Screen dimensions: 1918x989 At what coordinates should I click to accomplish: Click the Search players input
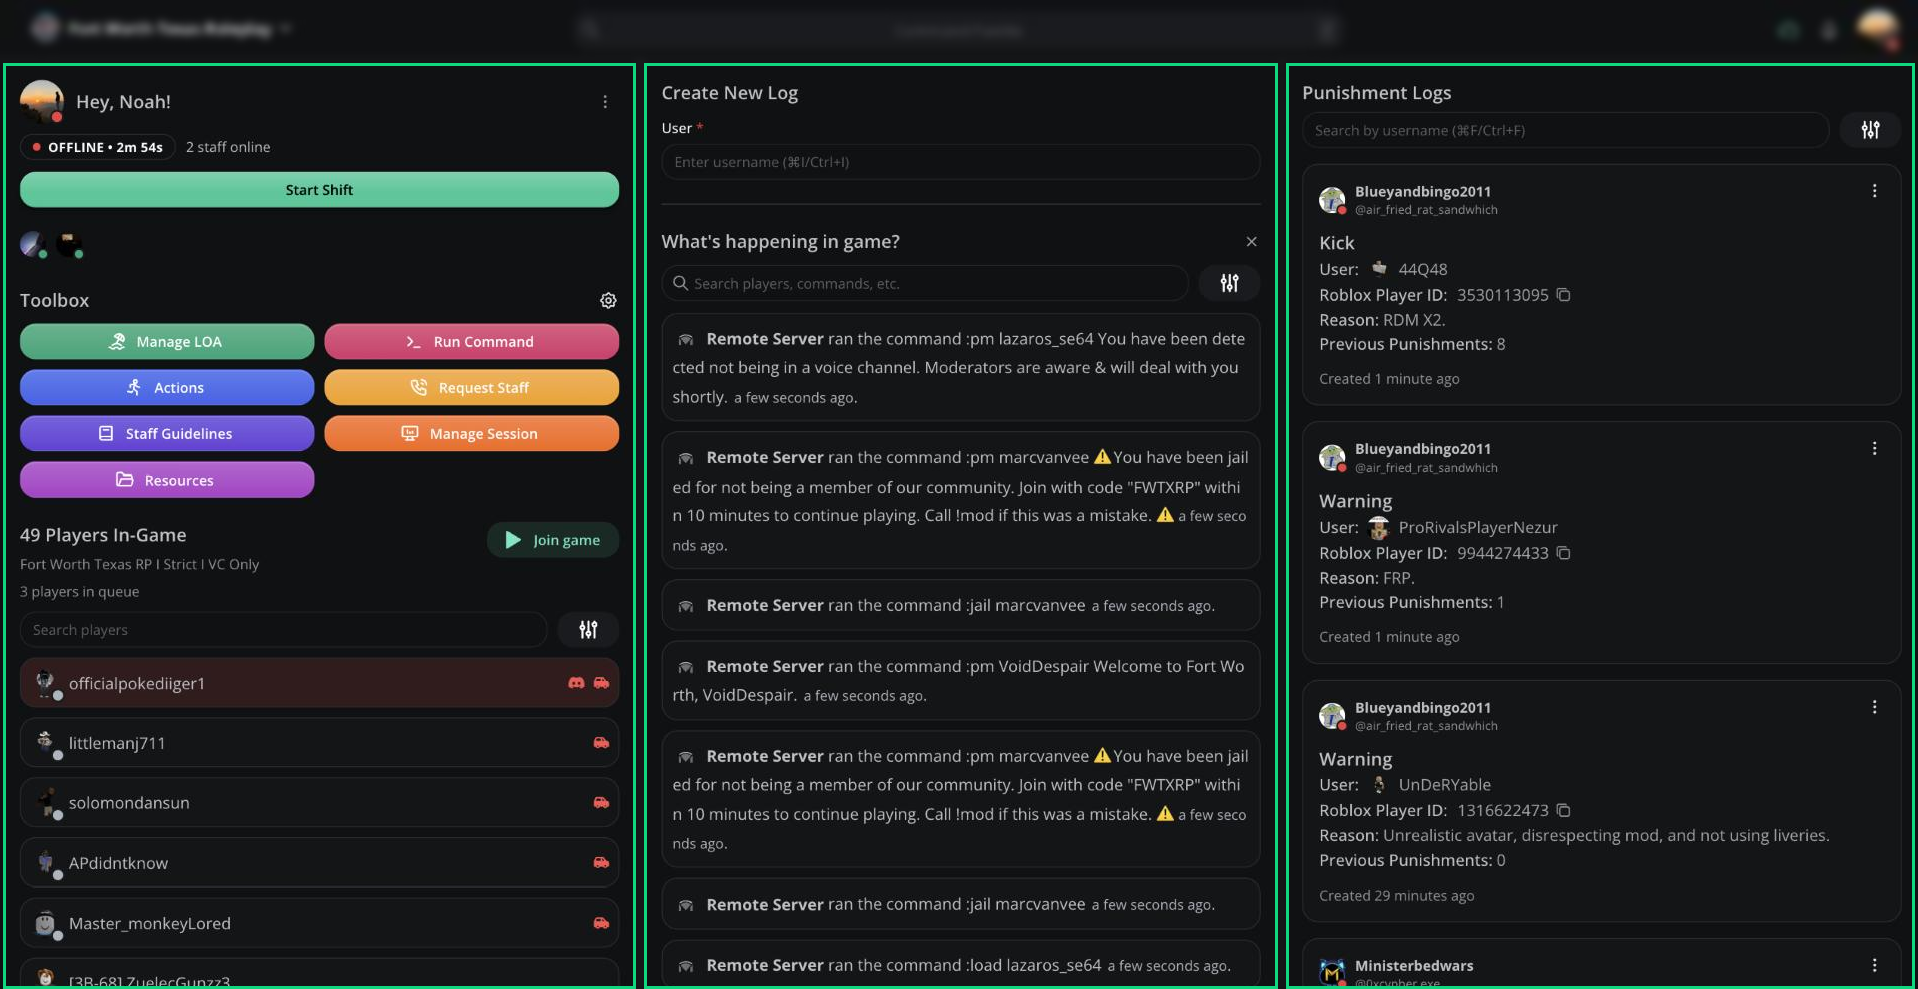[283, 630]
